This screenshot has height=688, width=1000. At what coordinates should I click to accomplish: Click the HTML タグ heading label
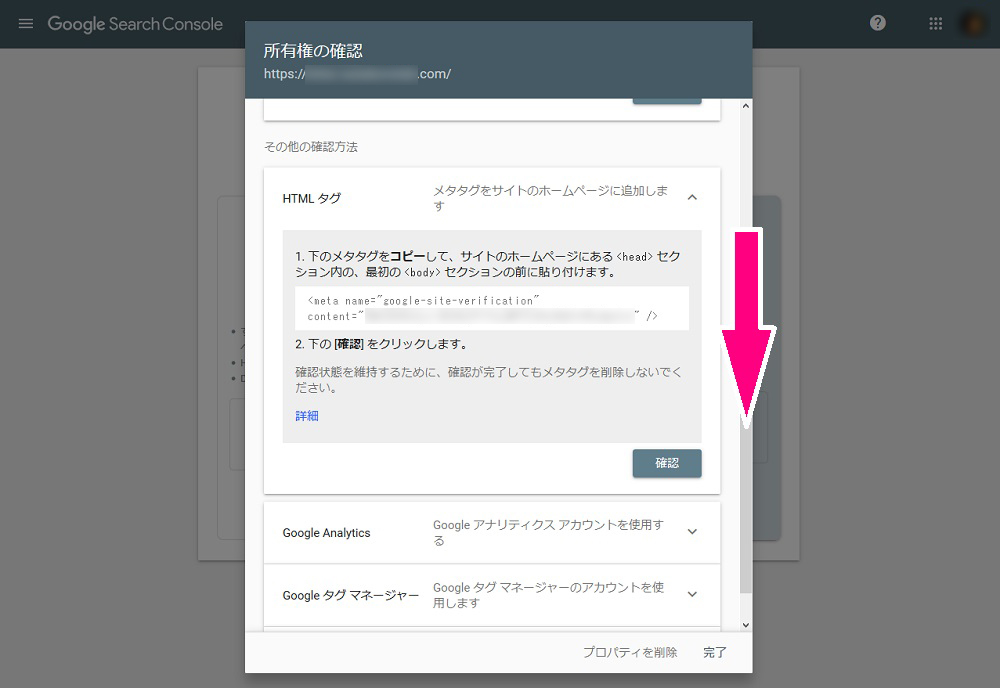point(312,198)
